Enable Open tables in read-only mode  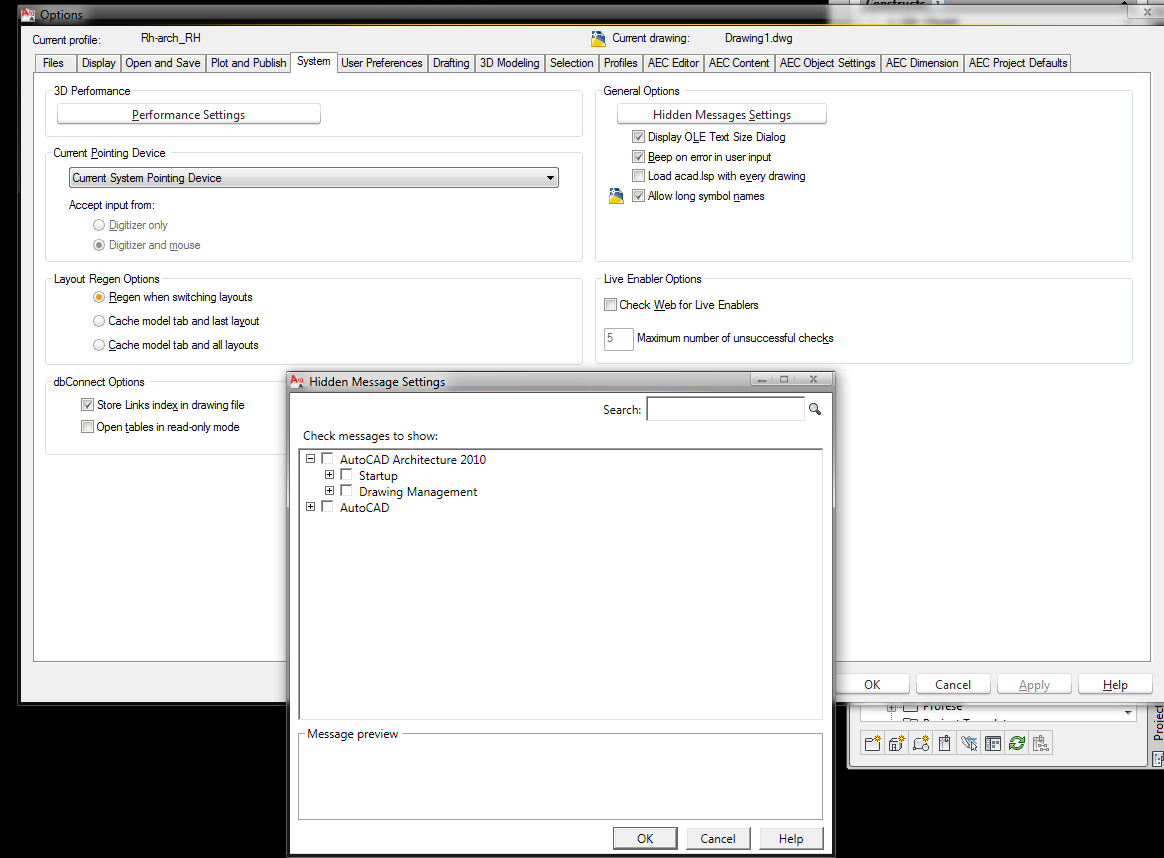pyautogui.click(x=88, y=427)
